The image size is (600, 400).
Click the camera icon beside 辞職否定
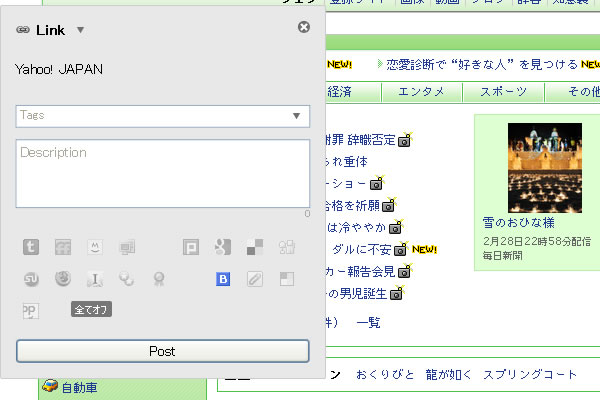405,140
